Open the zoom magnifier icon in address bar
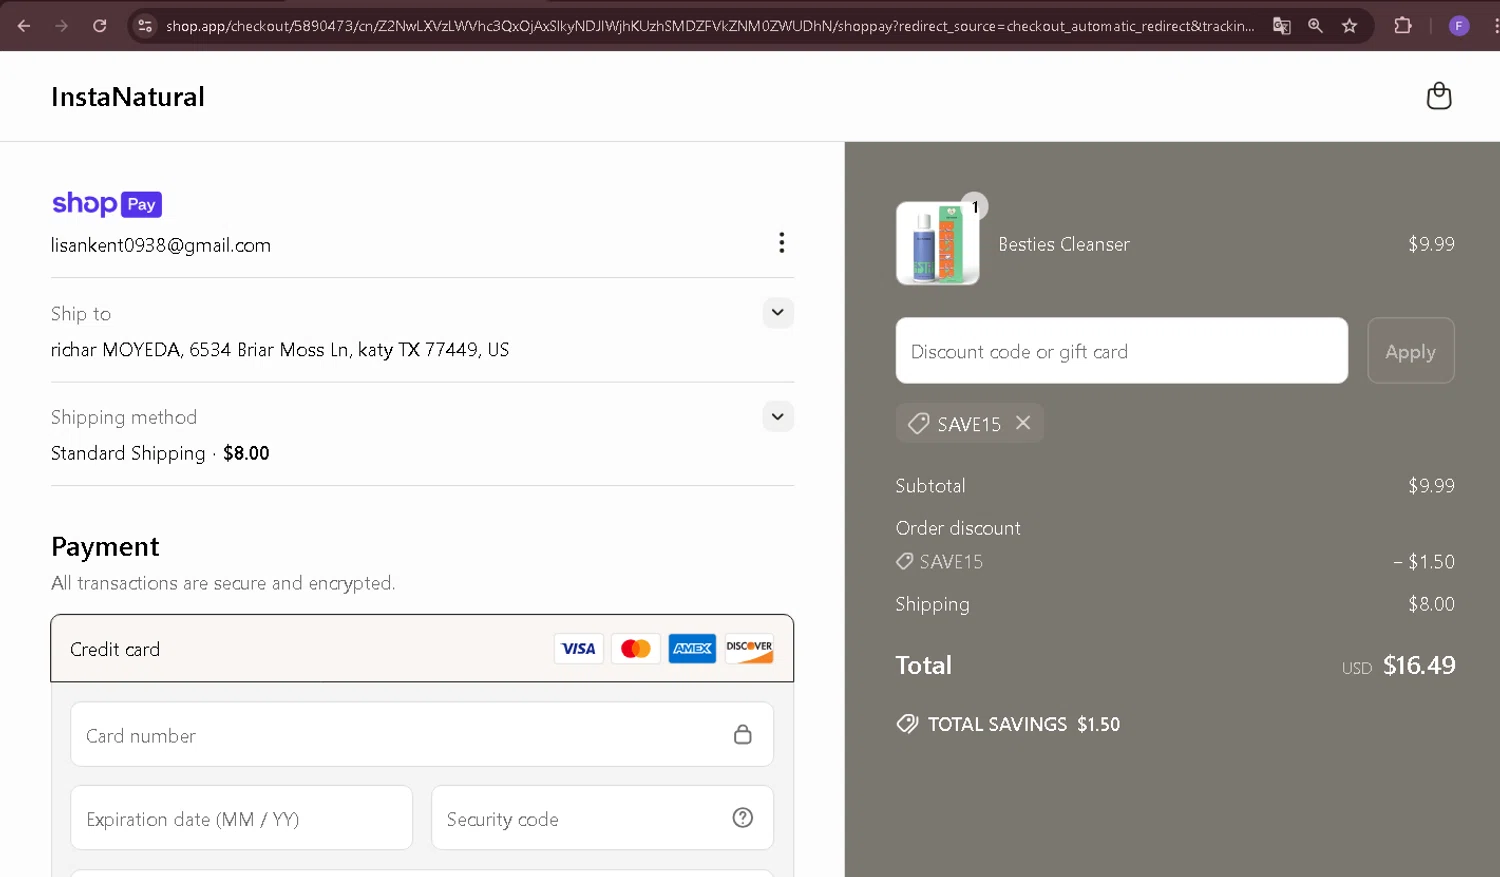Screen dimensions: 1500x877 (x=1315, y=26)
